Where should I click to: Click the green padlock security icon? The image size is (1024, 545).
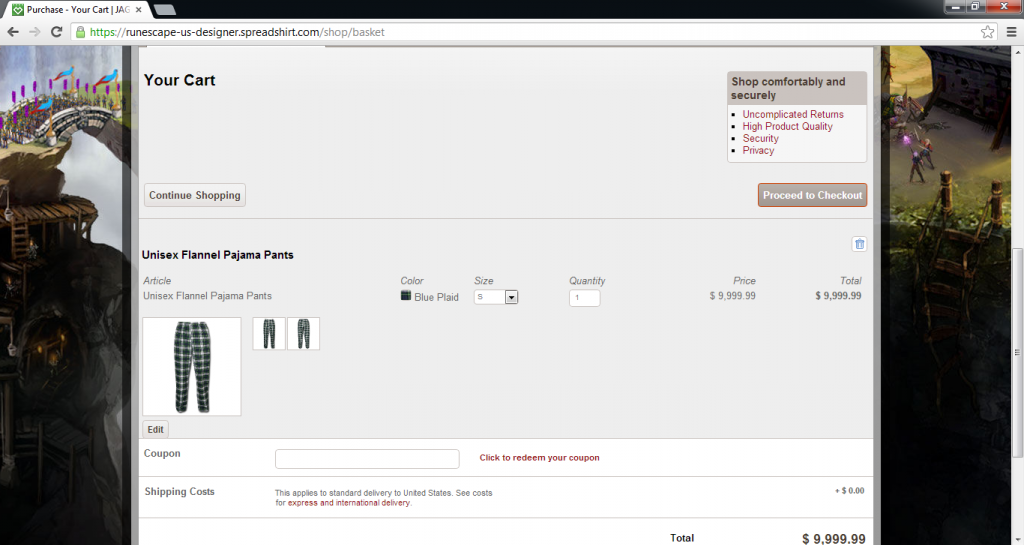pos(81,32)
